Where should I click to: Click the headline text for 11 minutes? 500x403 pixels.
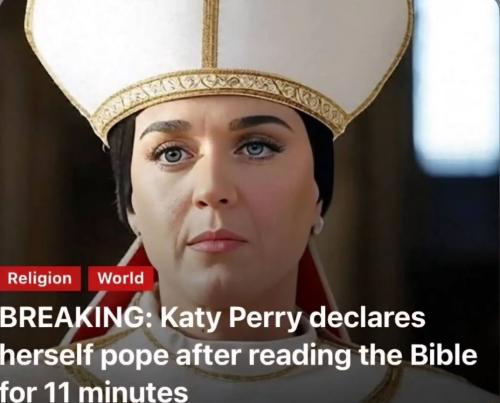pos(93,392)
